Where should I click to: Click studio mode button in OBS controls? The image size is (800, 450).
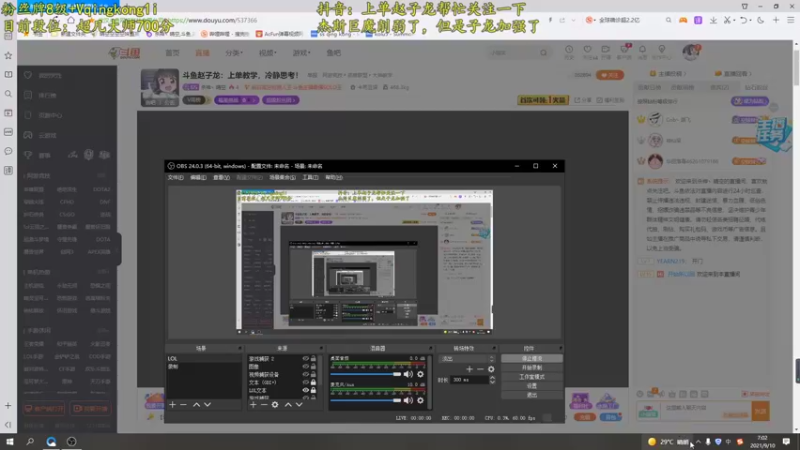click(532, 377)
